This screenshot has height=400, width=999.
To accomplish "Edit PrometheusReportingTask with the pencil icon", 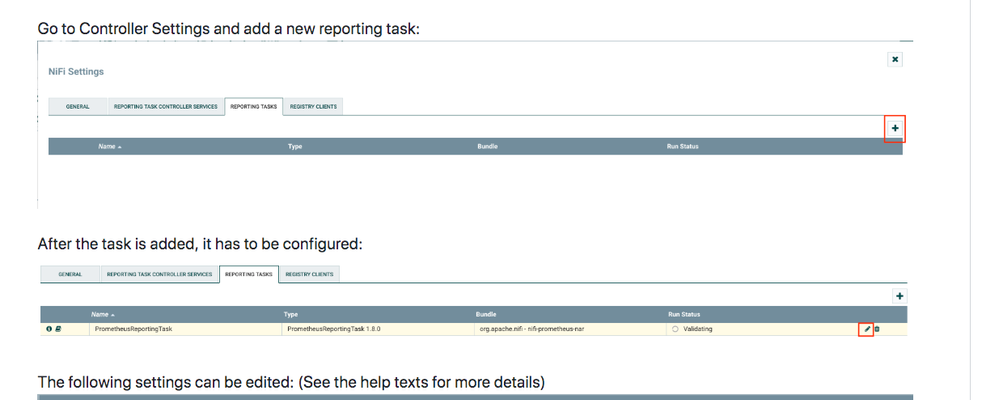I will [x=866, y=329].
